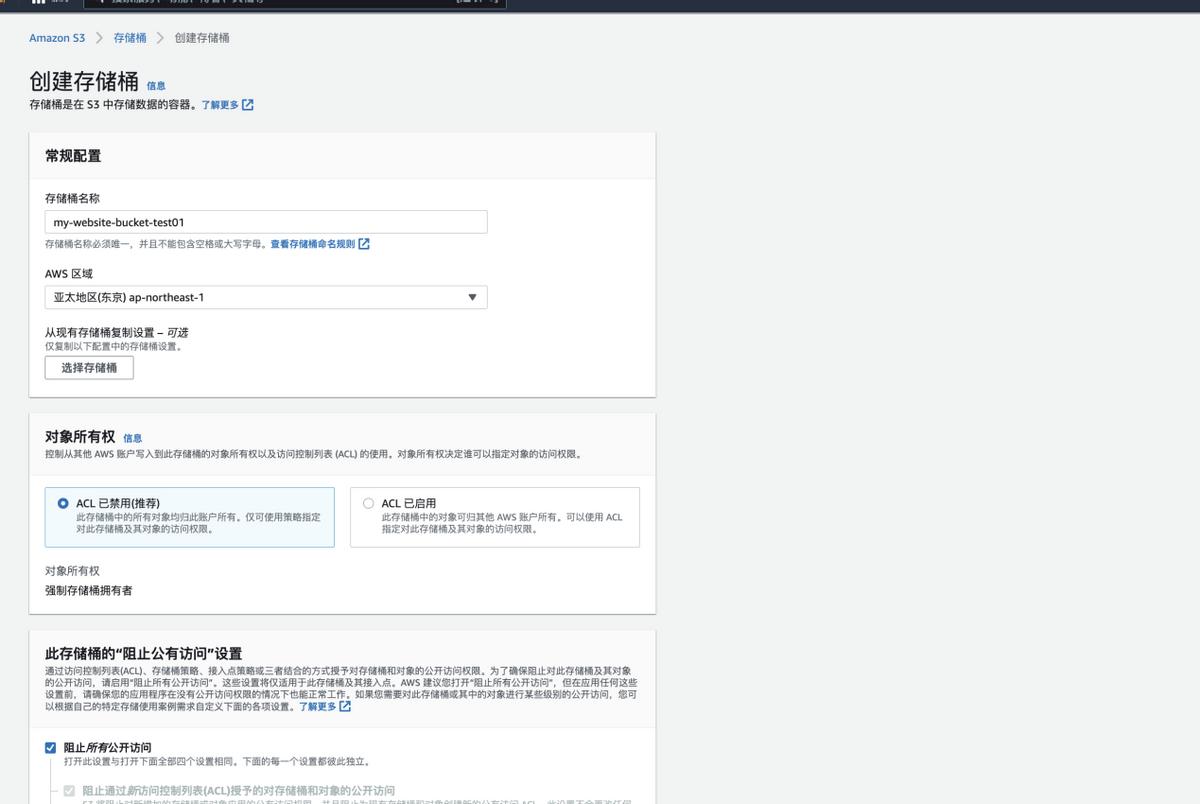Screen dimensions: 1200x804
Task: Click the bucket name input field
Action: pos(265,221)
